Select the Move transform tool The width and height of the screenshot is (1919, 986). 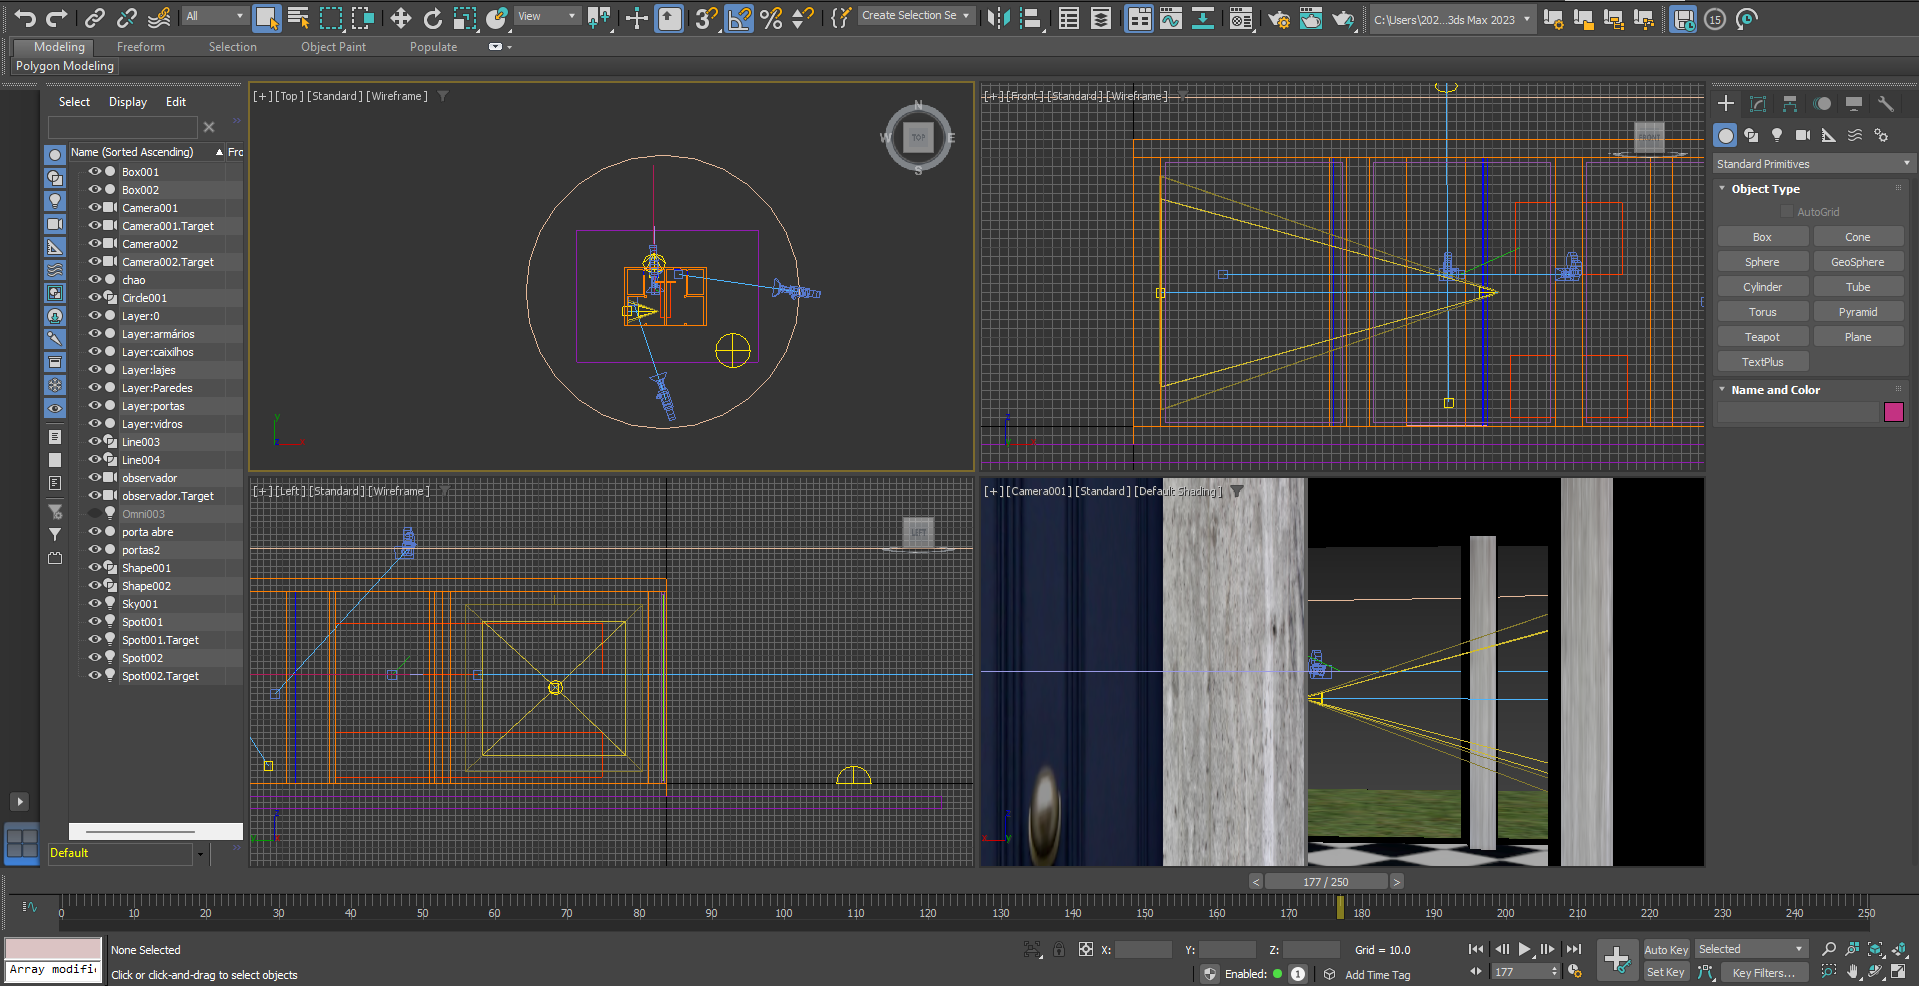pos(400,18)
